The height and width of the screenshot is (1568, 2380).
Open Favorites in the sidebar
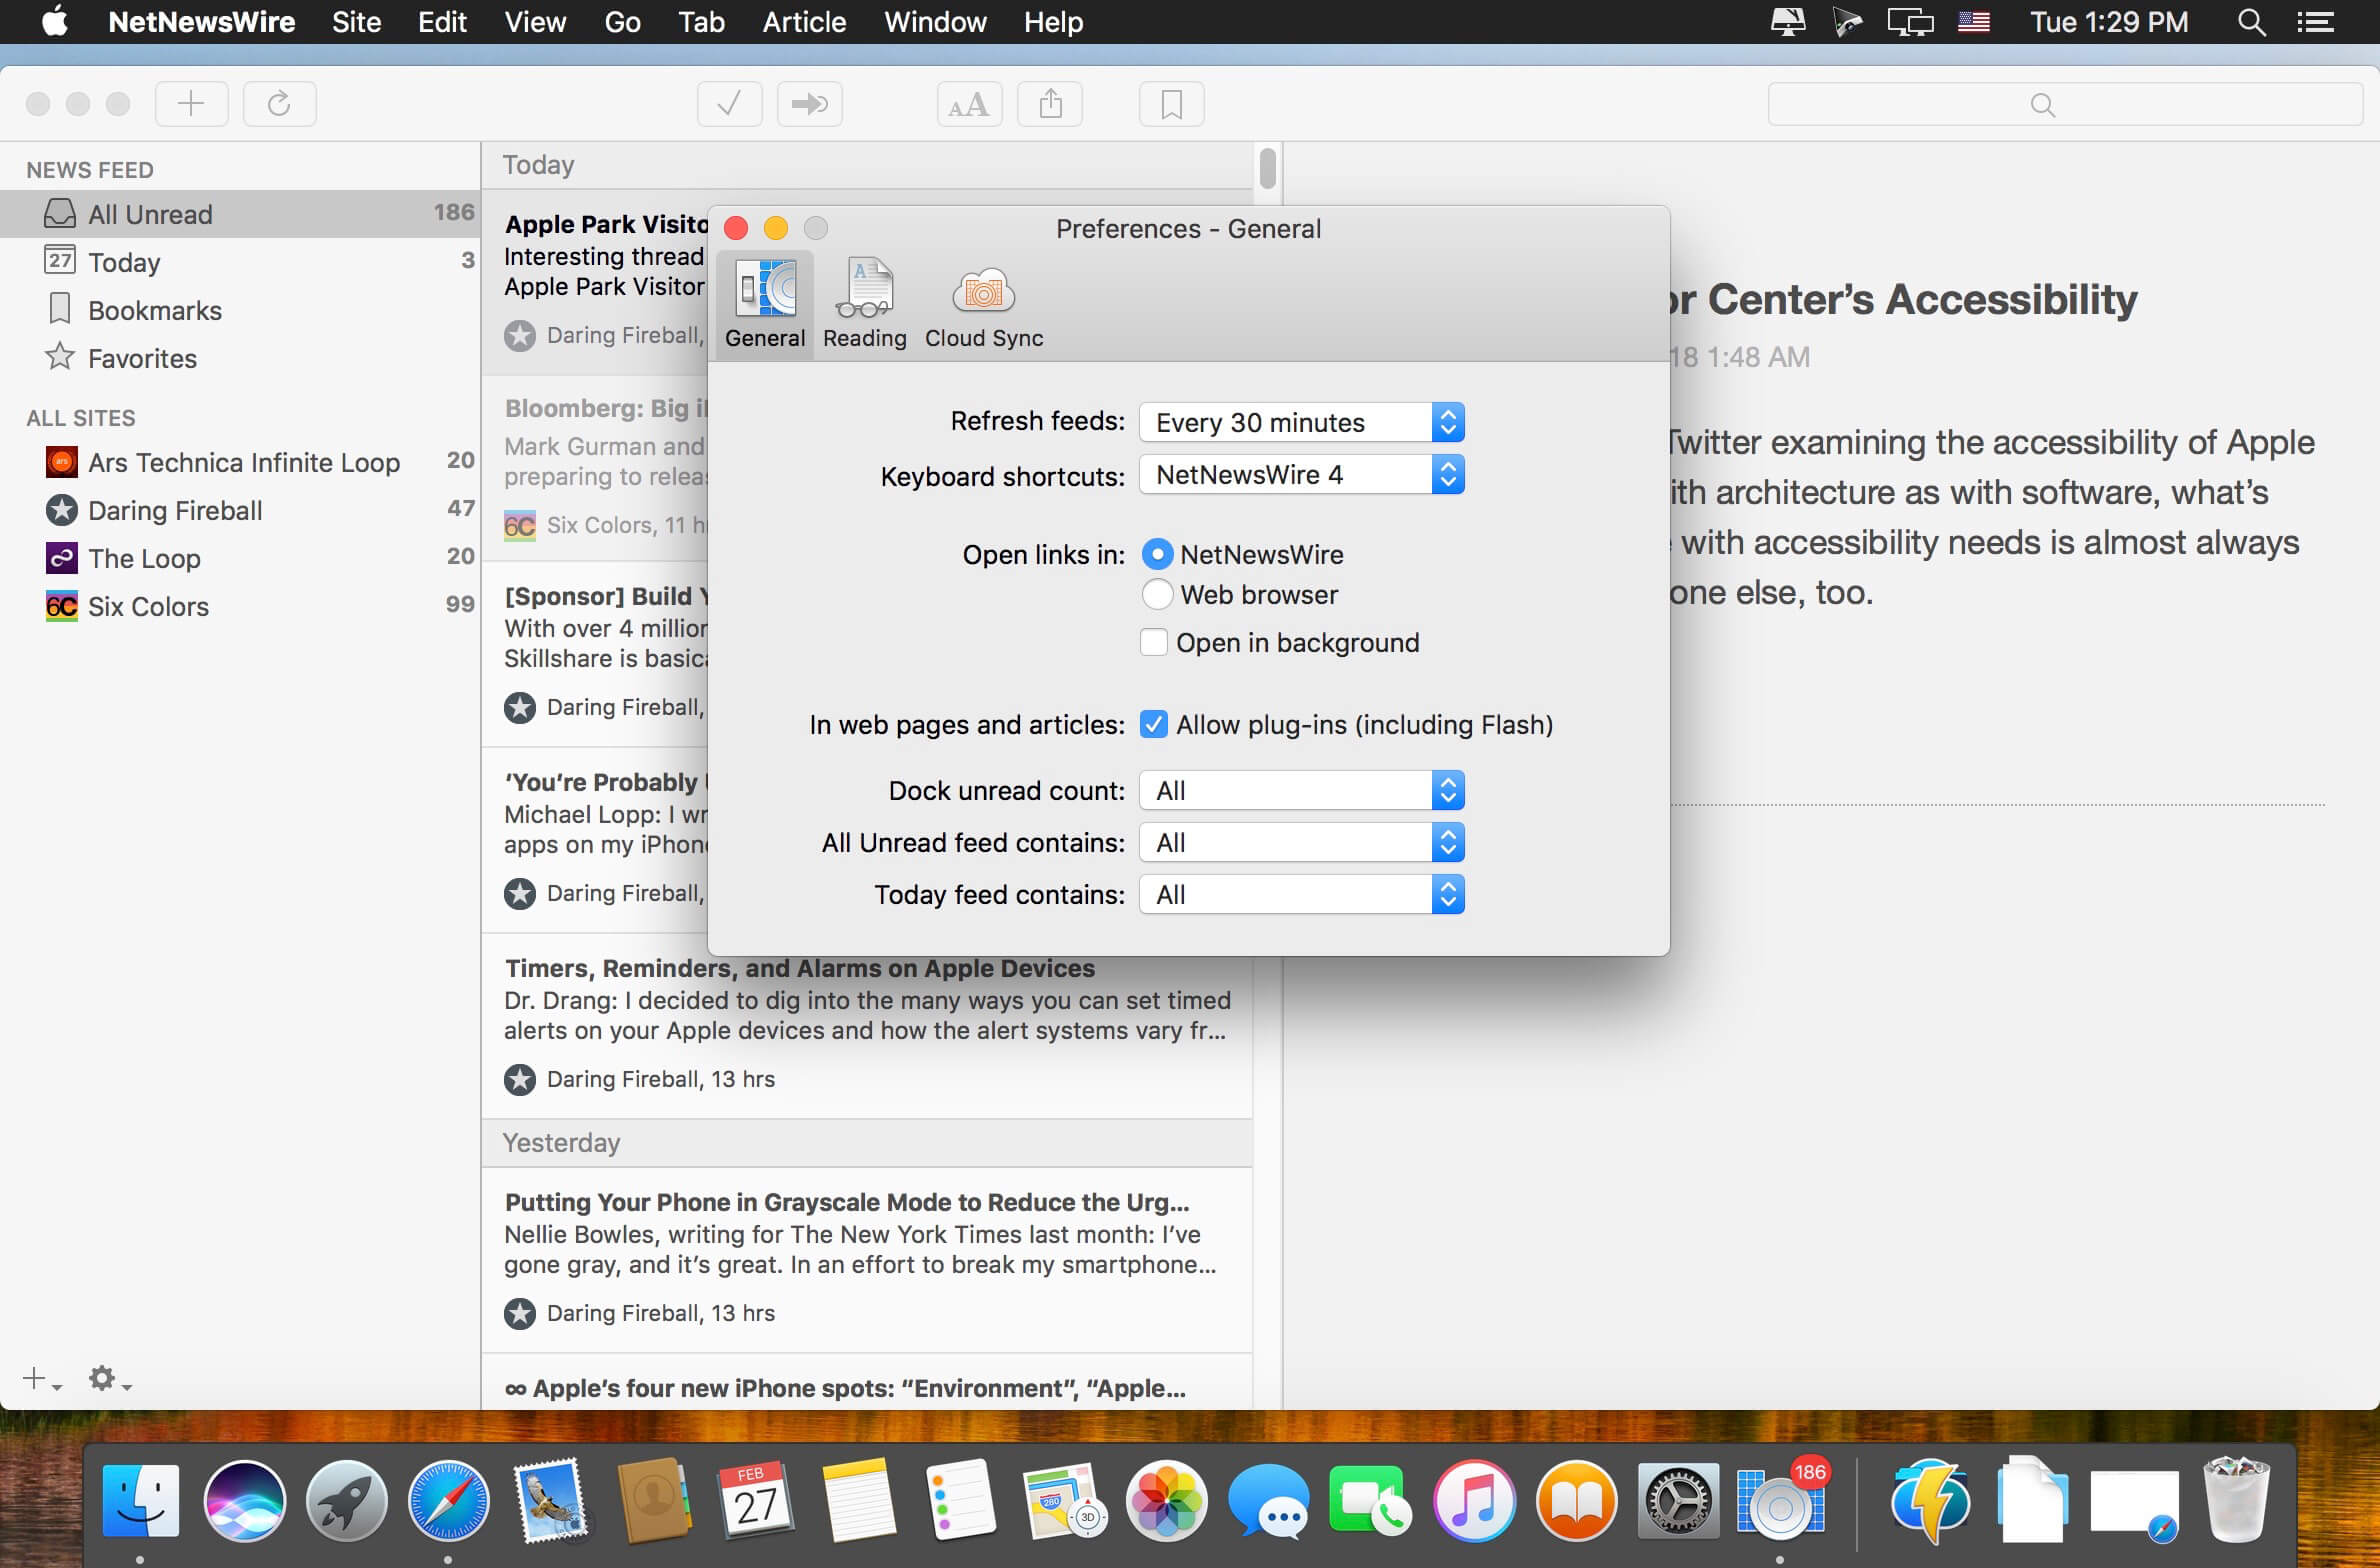point(240,358)
